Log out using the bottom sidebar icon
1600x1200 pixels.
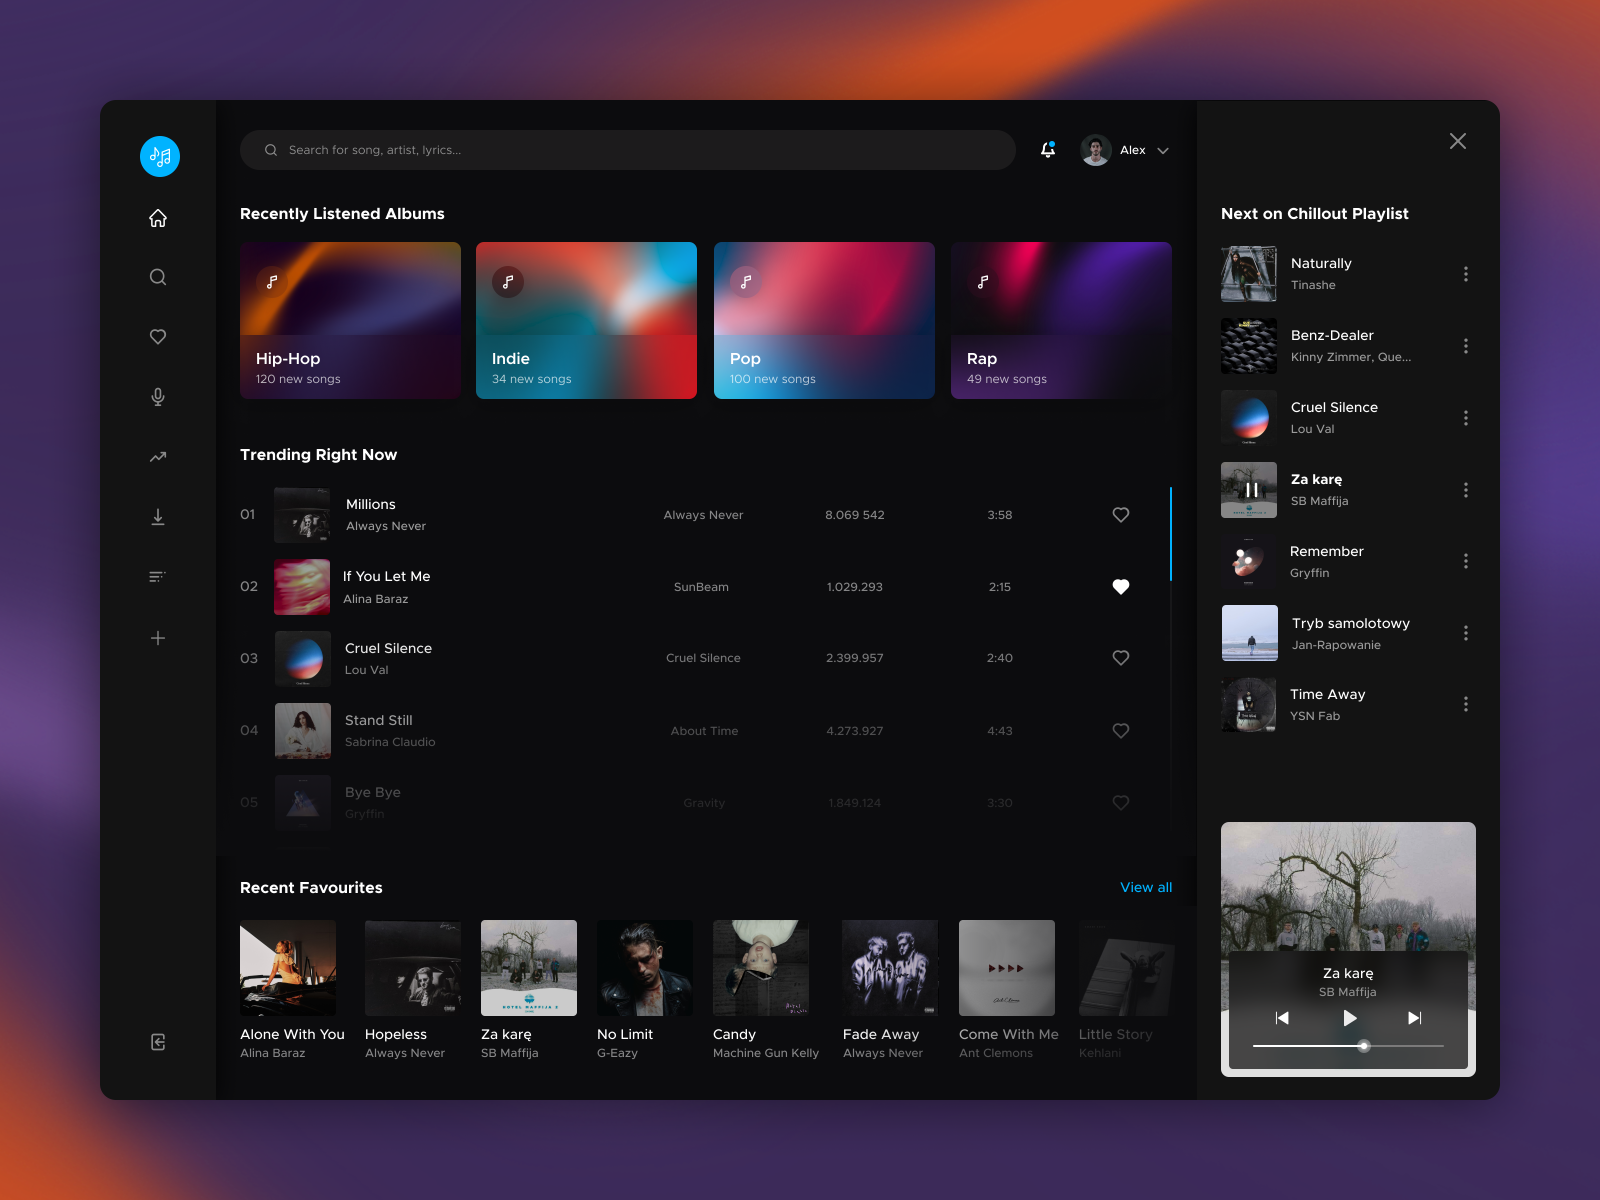point(158,1041)
